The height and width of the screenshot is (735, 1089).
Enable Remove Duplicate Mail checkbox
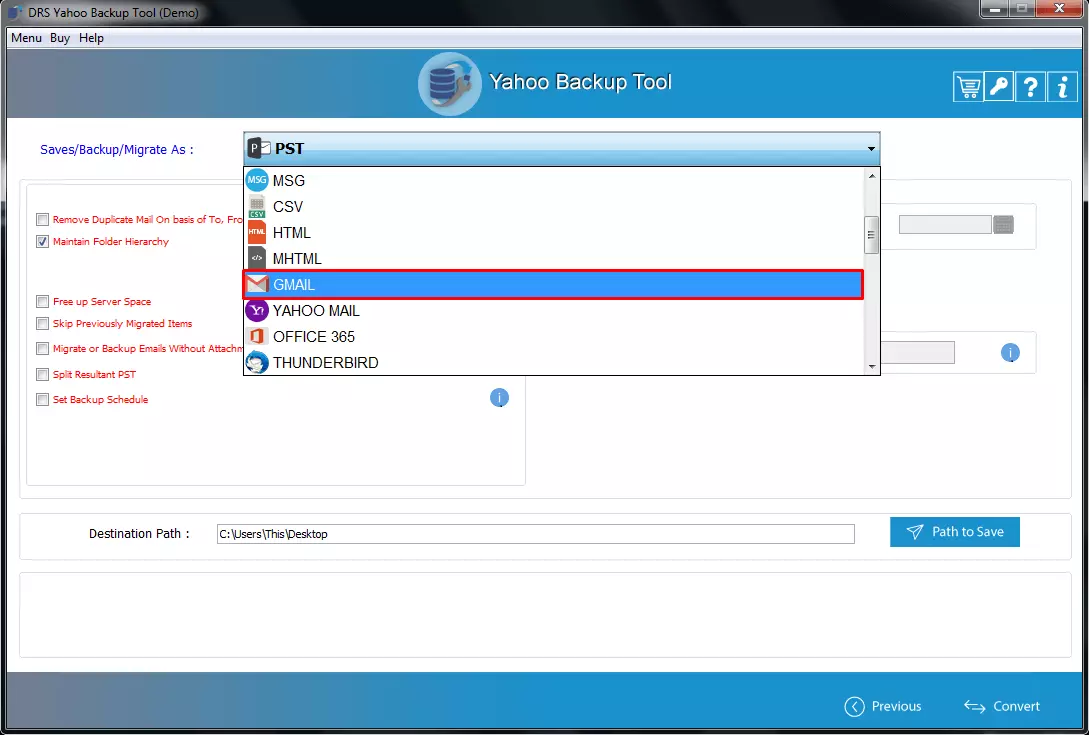(42, 220)
